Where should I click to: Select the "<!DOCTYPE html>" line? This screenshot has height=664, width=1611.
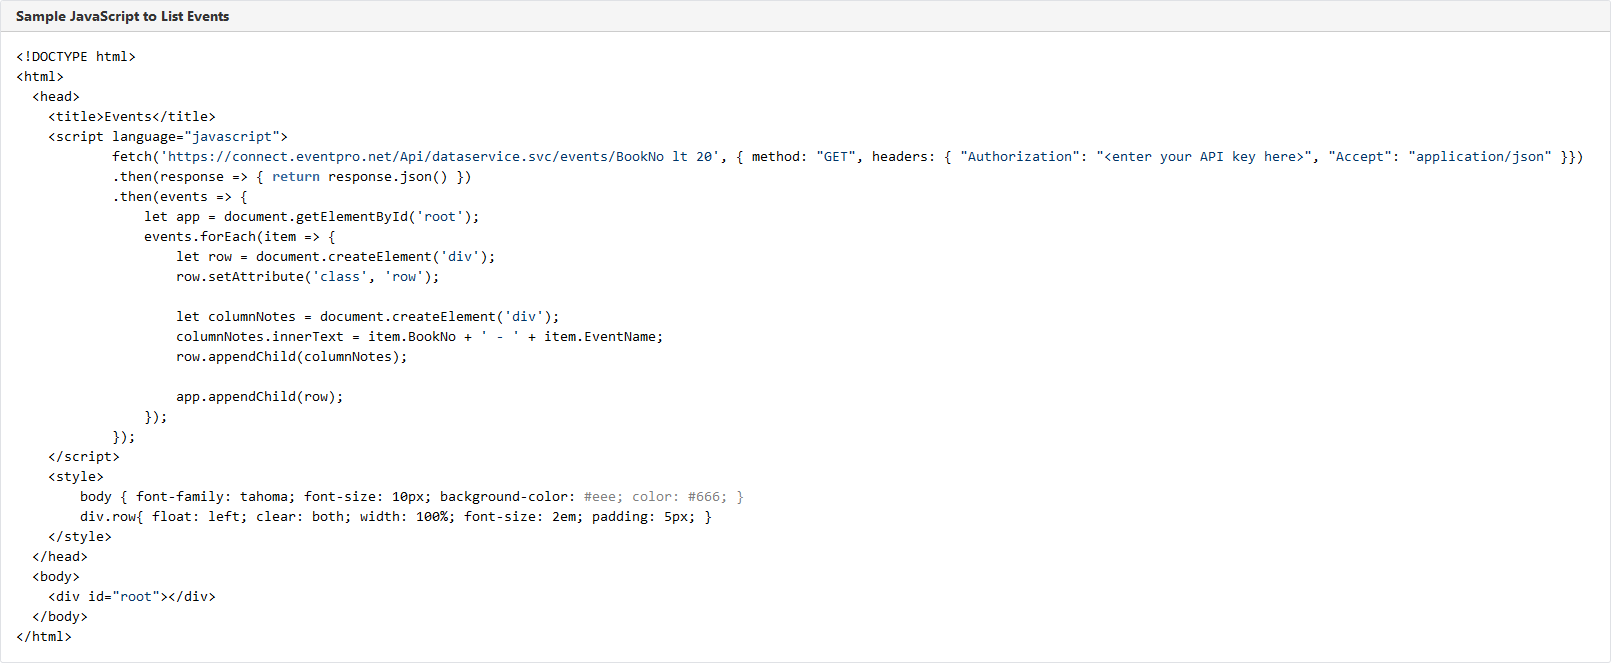click(76, 57)
